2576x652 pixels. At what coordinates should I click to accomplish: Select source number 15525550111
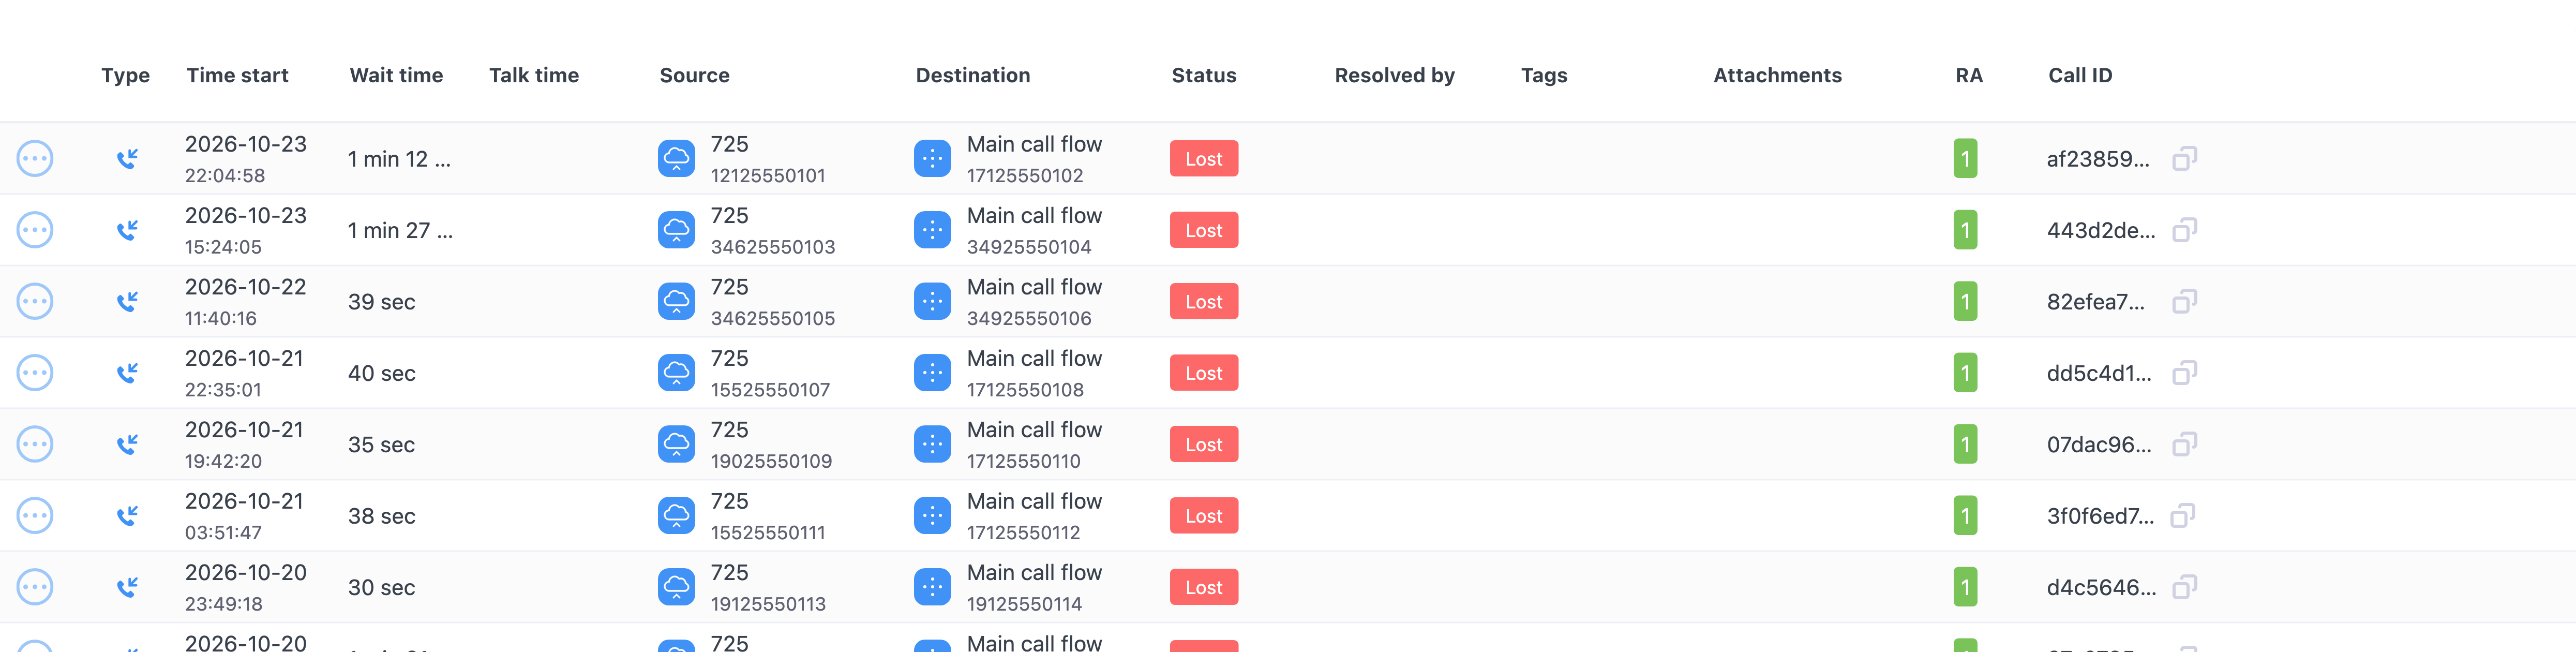(768, 533)
